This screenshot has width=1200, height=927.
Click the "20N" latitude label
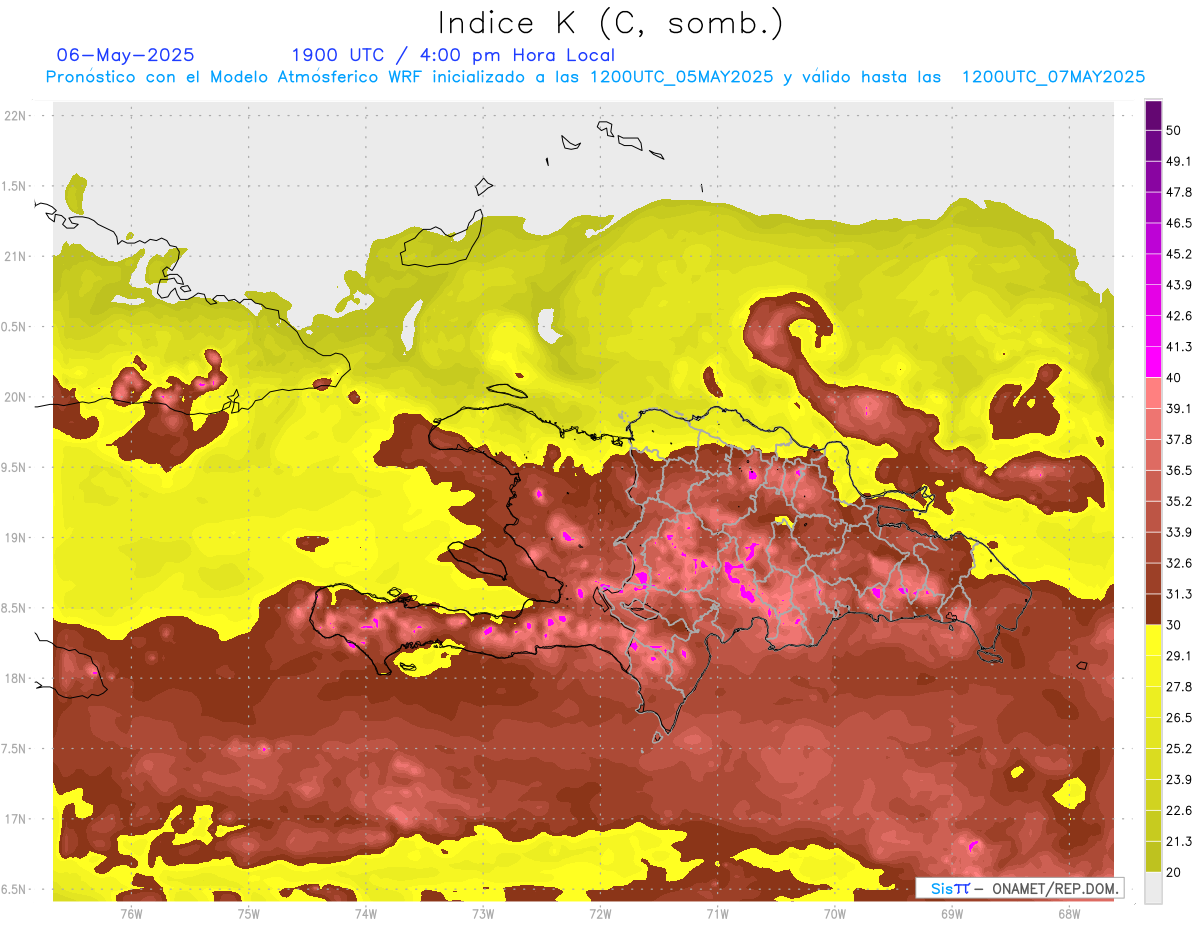click(x=16, y=397)
